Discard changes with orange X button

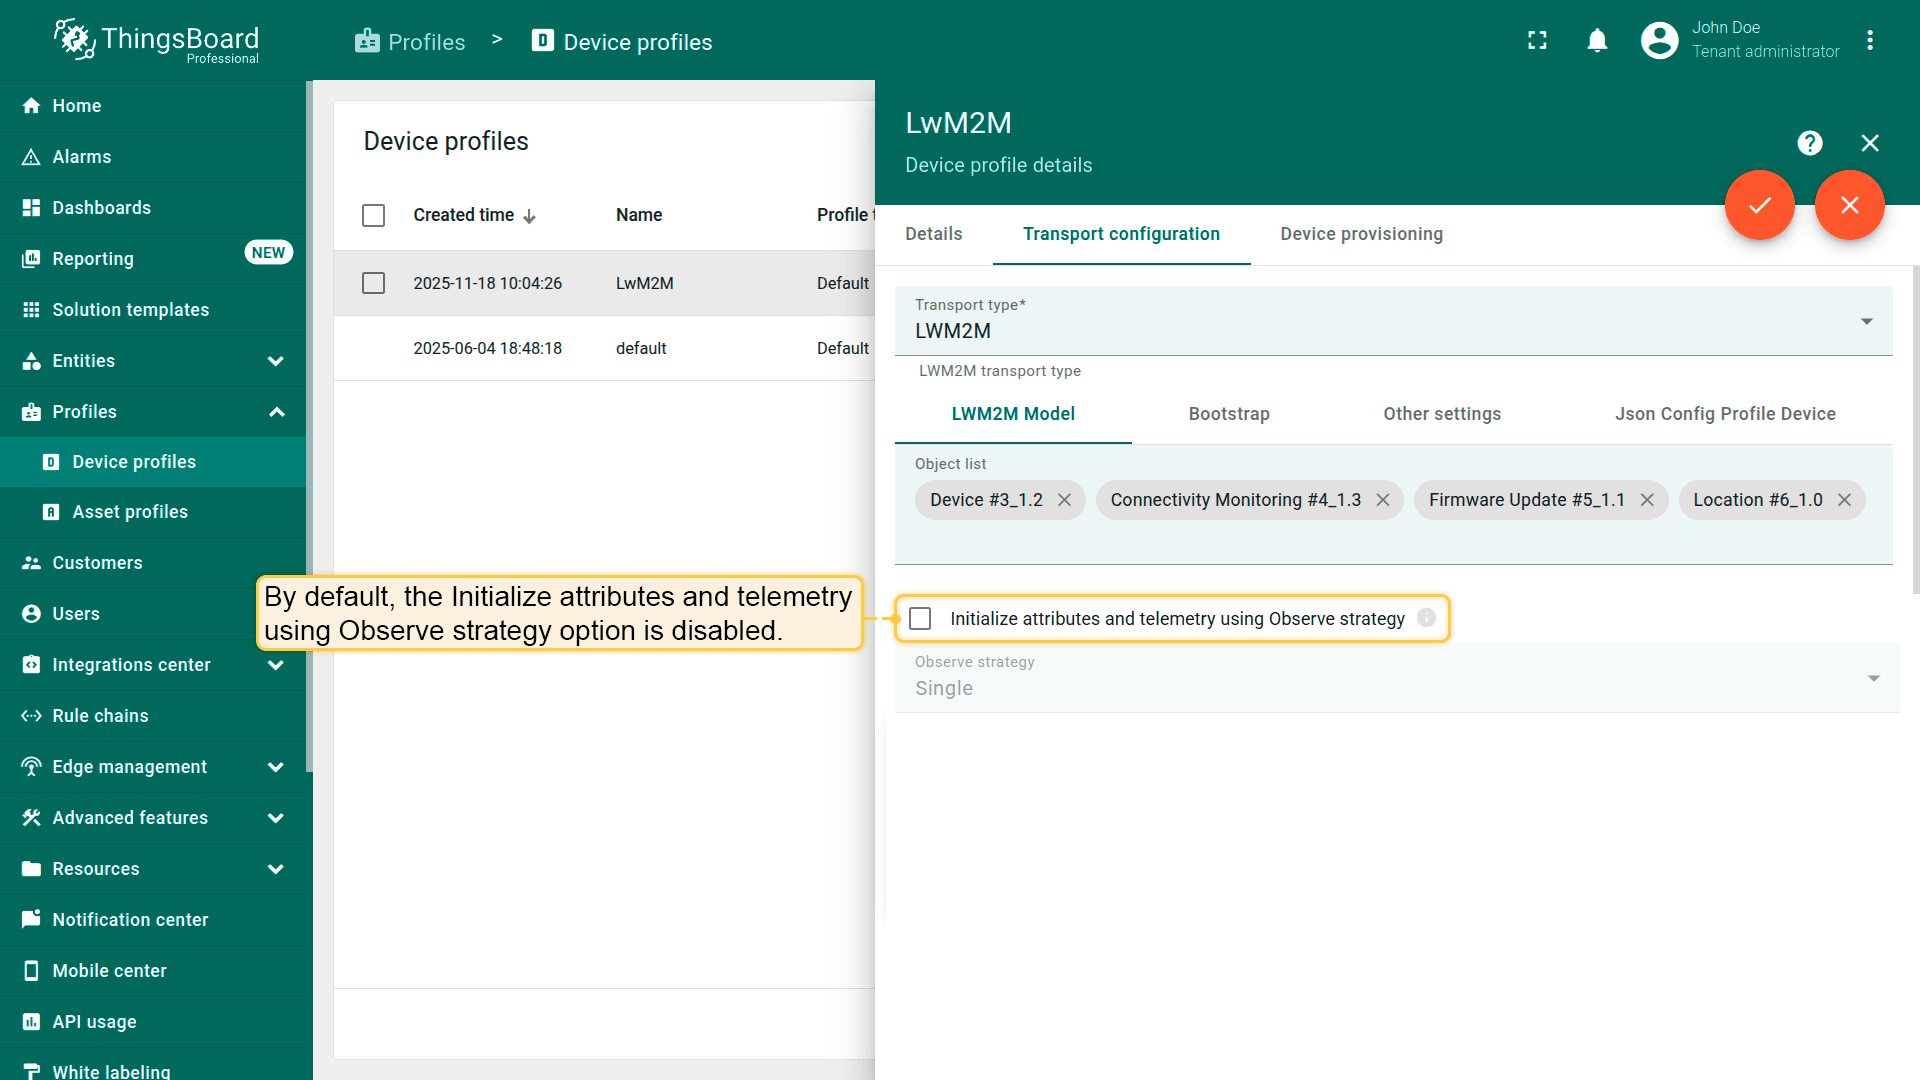[x=1849, y=205]
